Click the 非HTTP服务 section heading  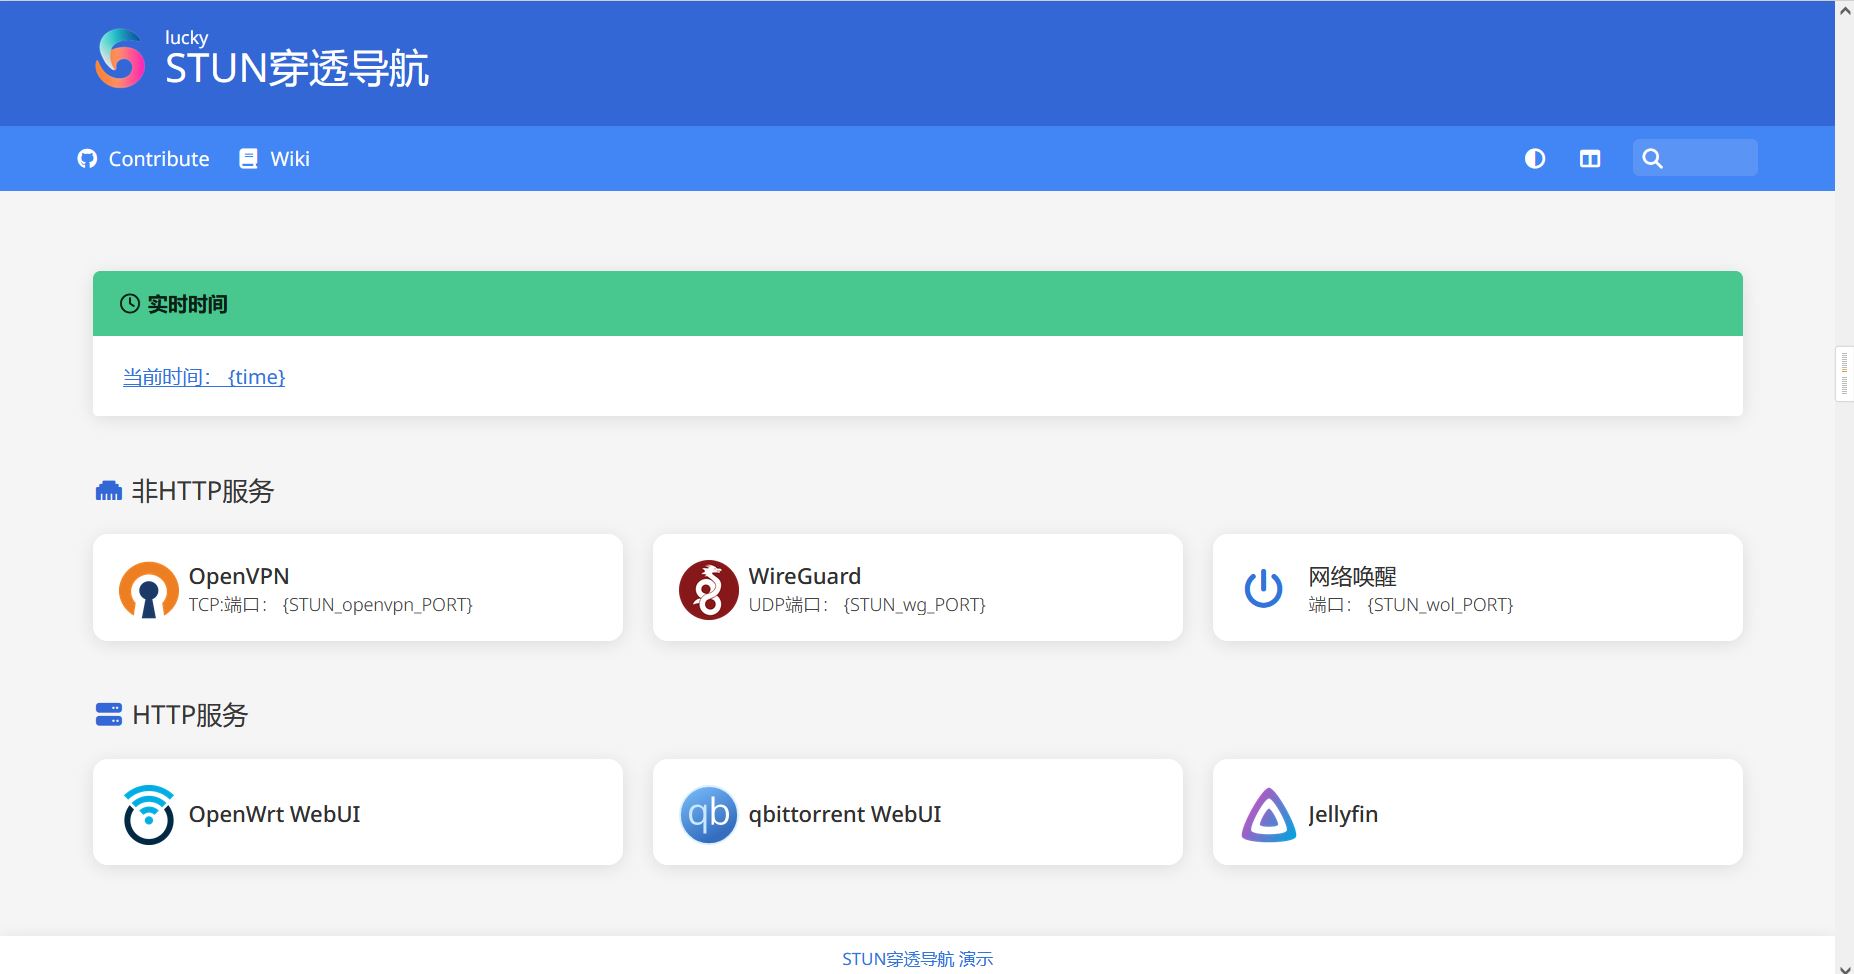click(x=202, y=491)
